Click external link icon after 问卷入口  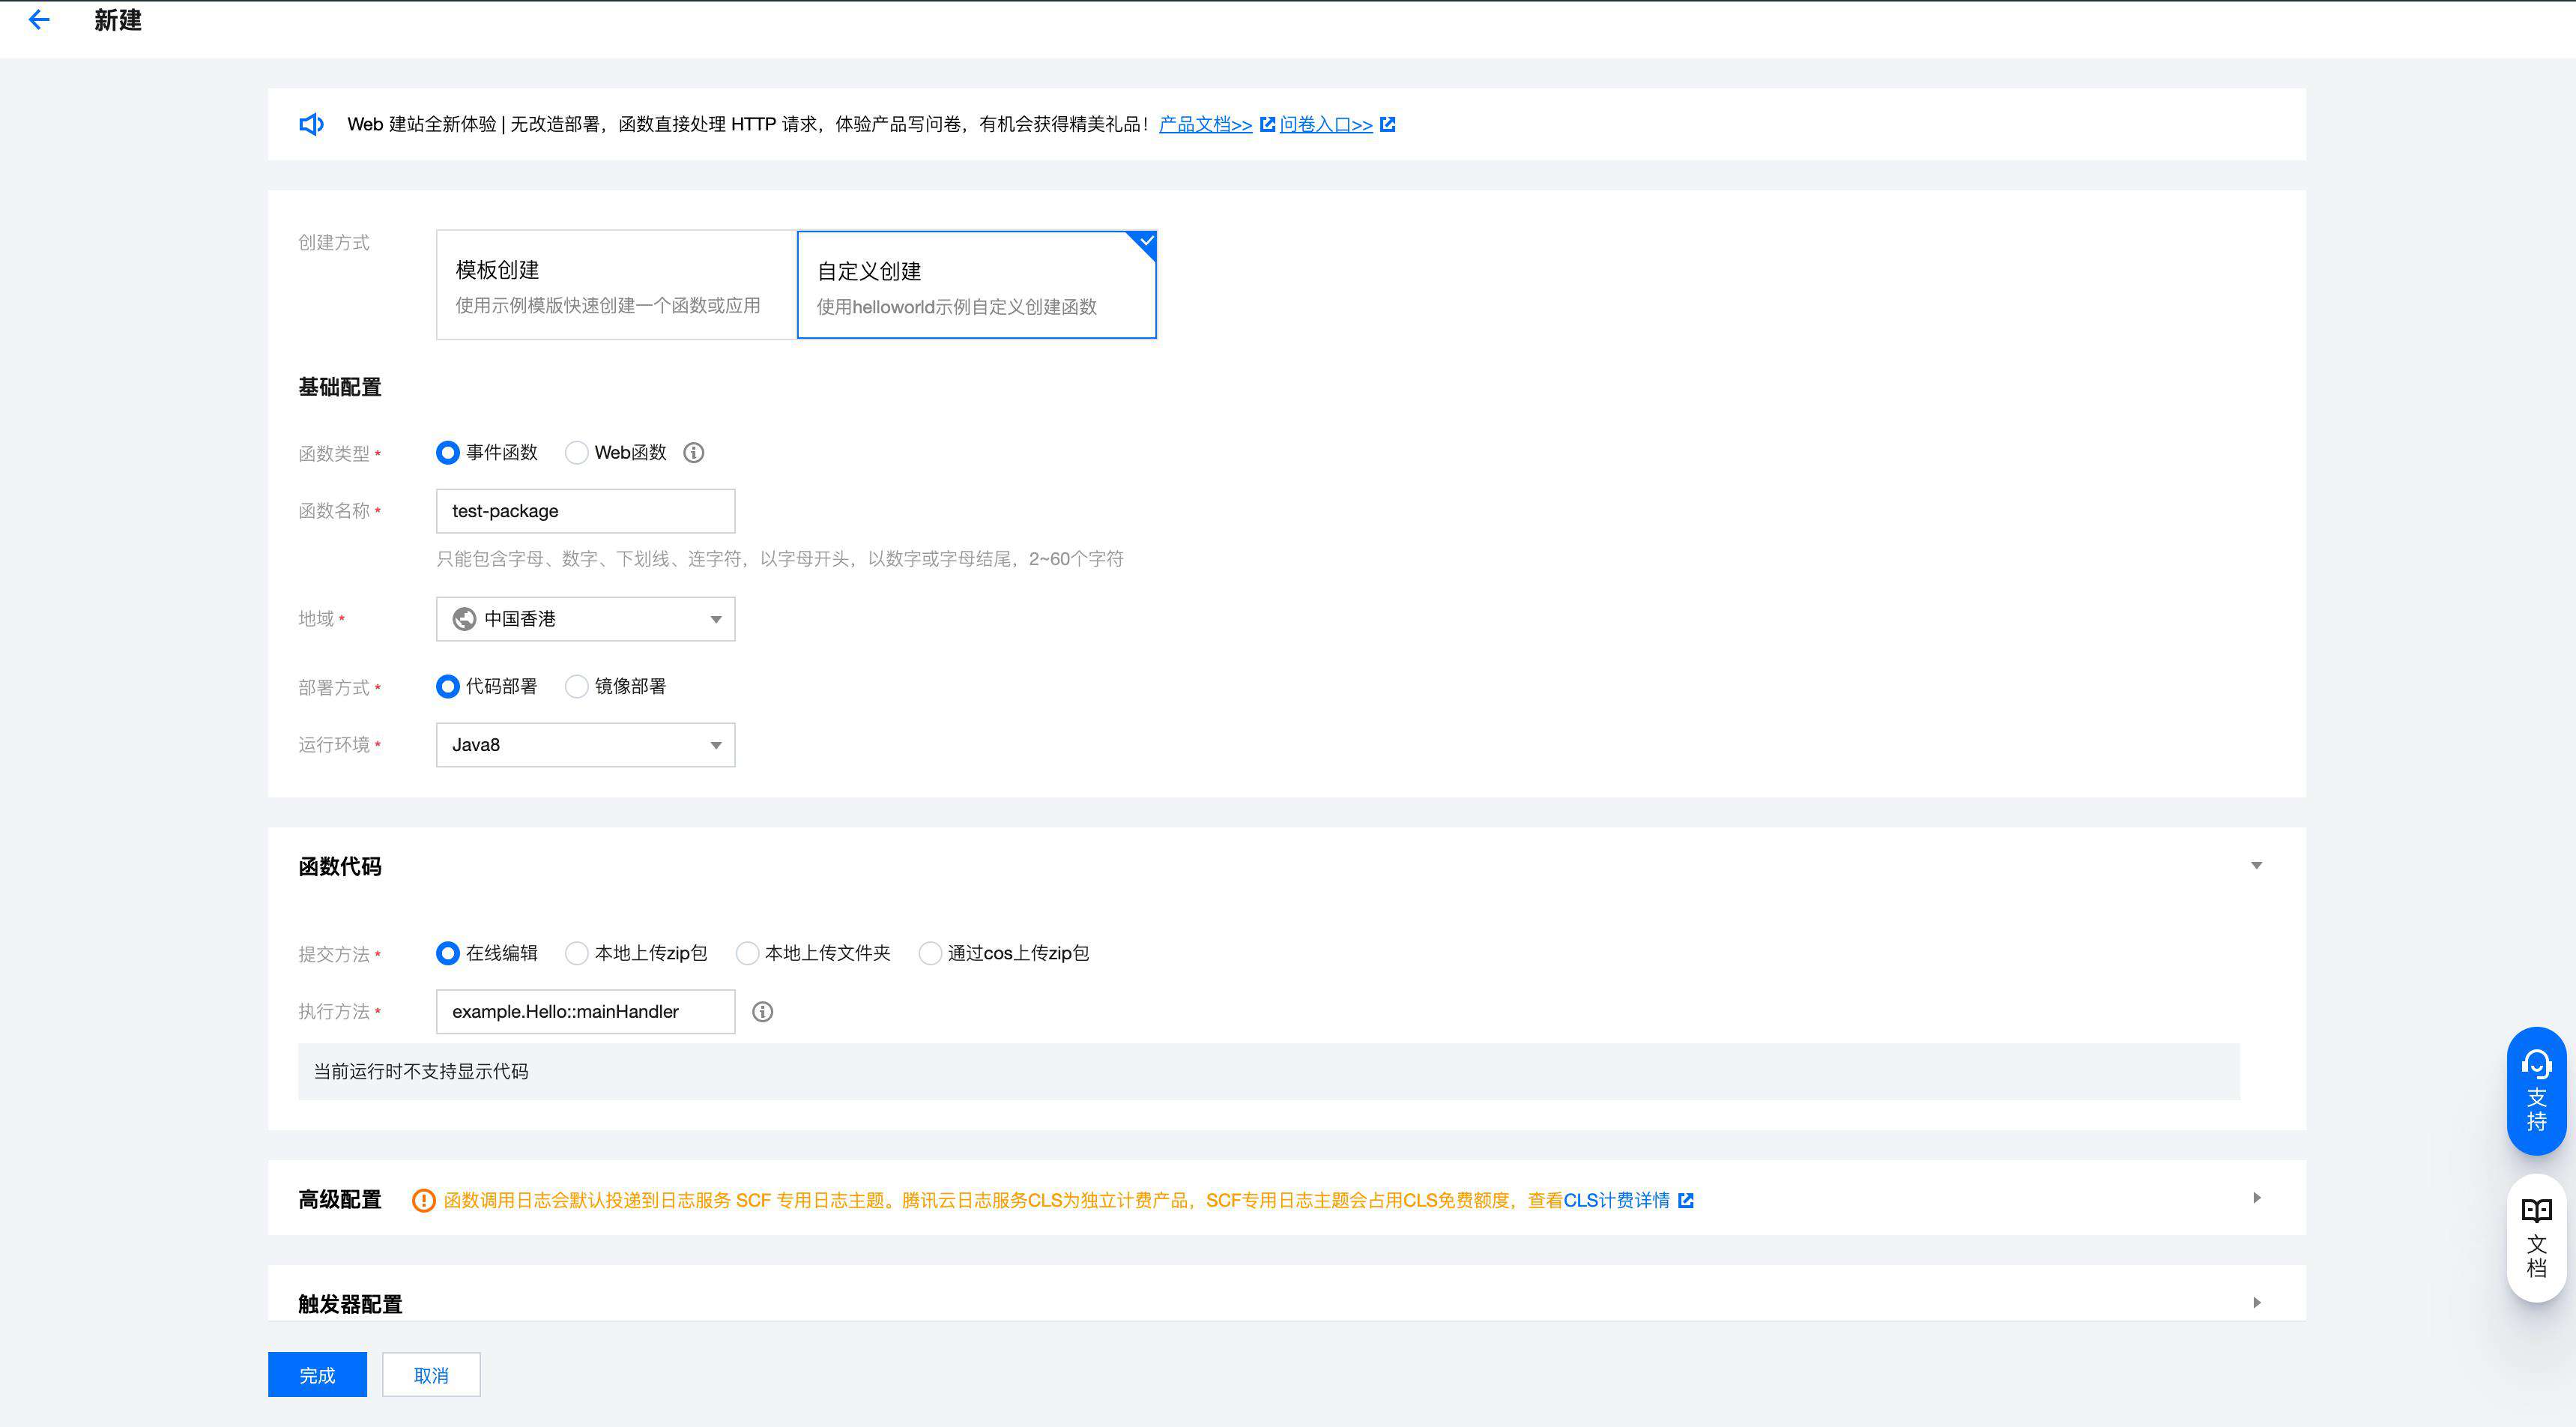point(1388,124)
